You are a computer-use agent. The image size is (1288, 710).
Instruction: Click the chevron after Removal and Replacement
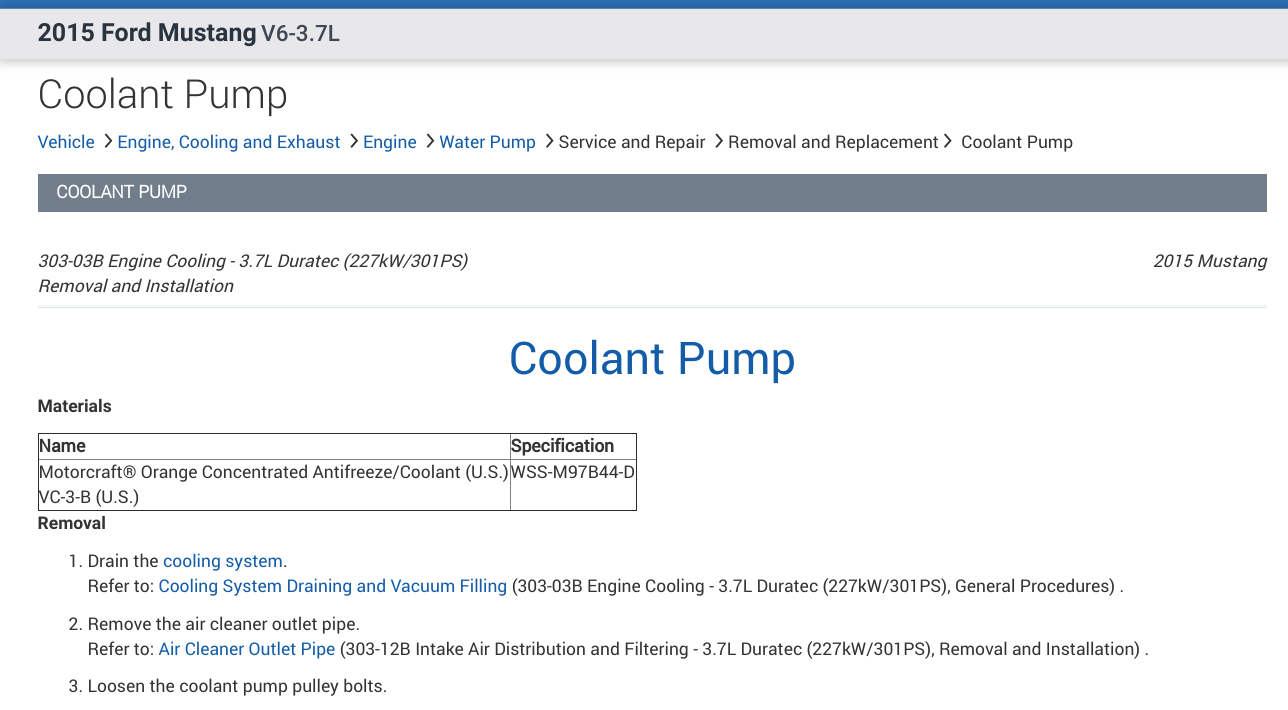tap(948, 141)
